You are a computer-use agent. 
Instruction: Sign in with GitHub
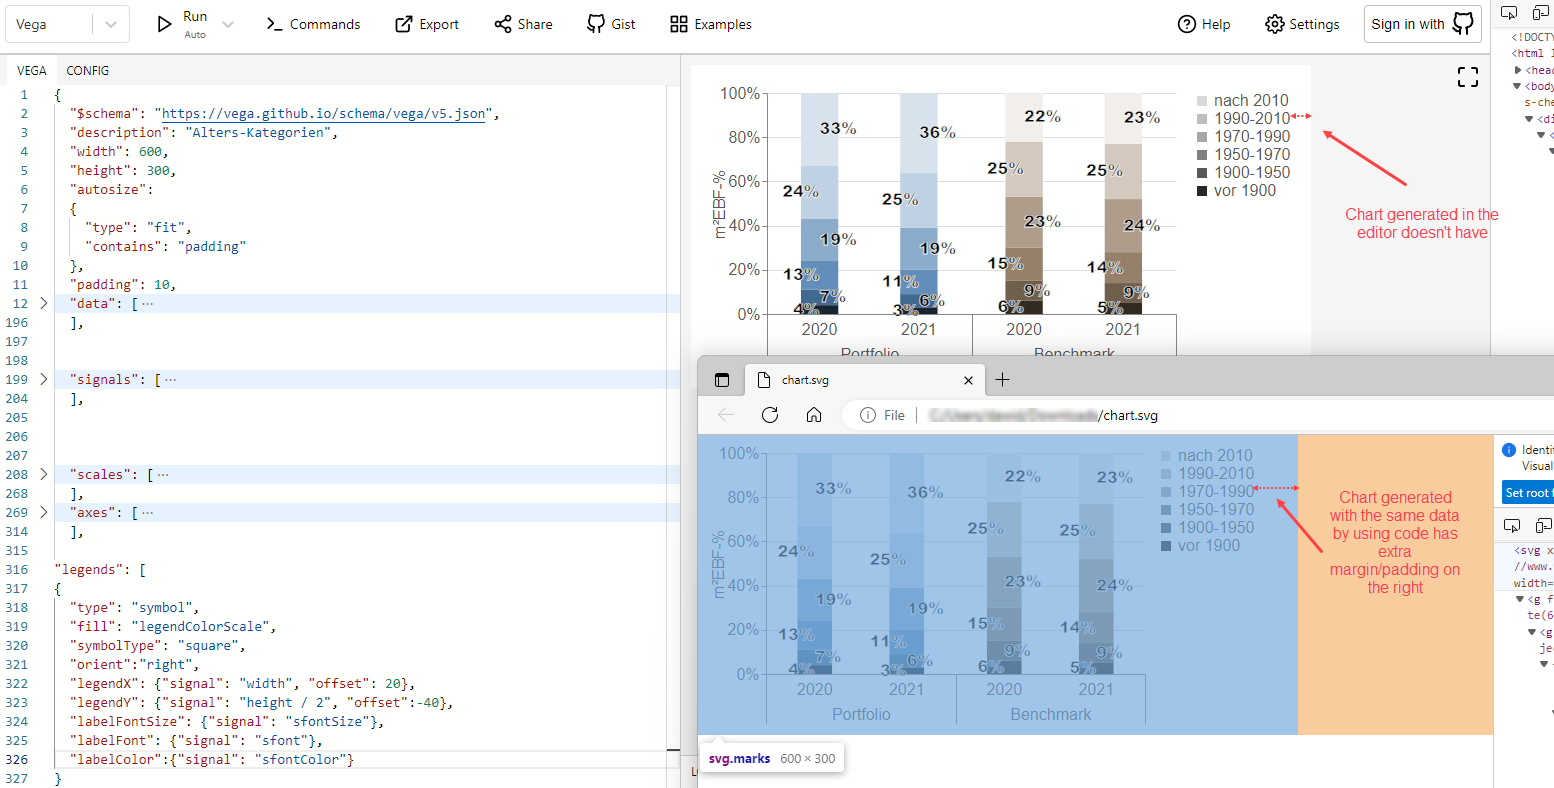pos(1423,24)
